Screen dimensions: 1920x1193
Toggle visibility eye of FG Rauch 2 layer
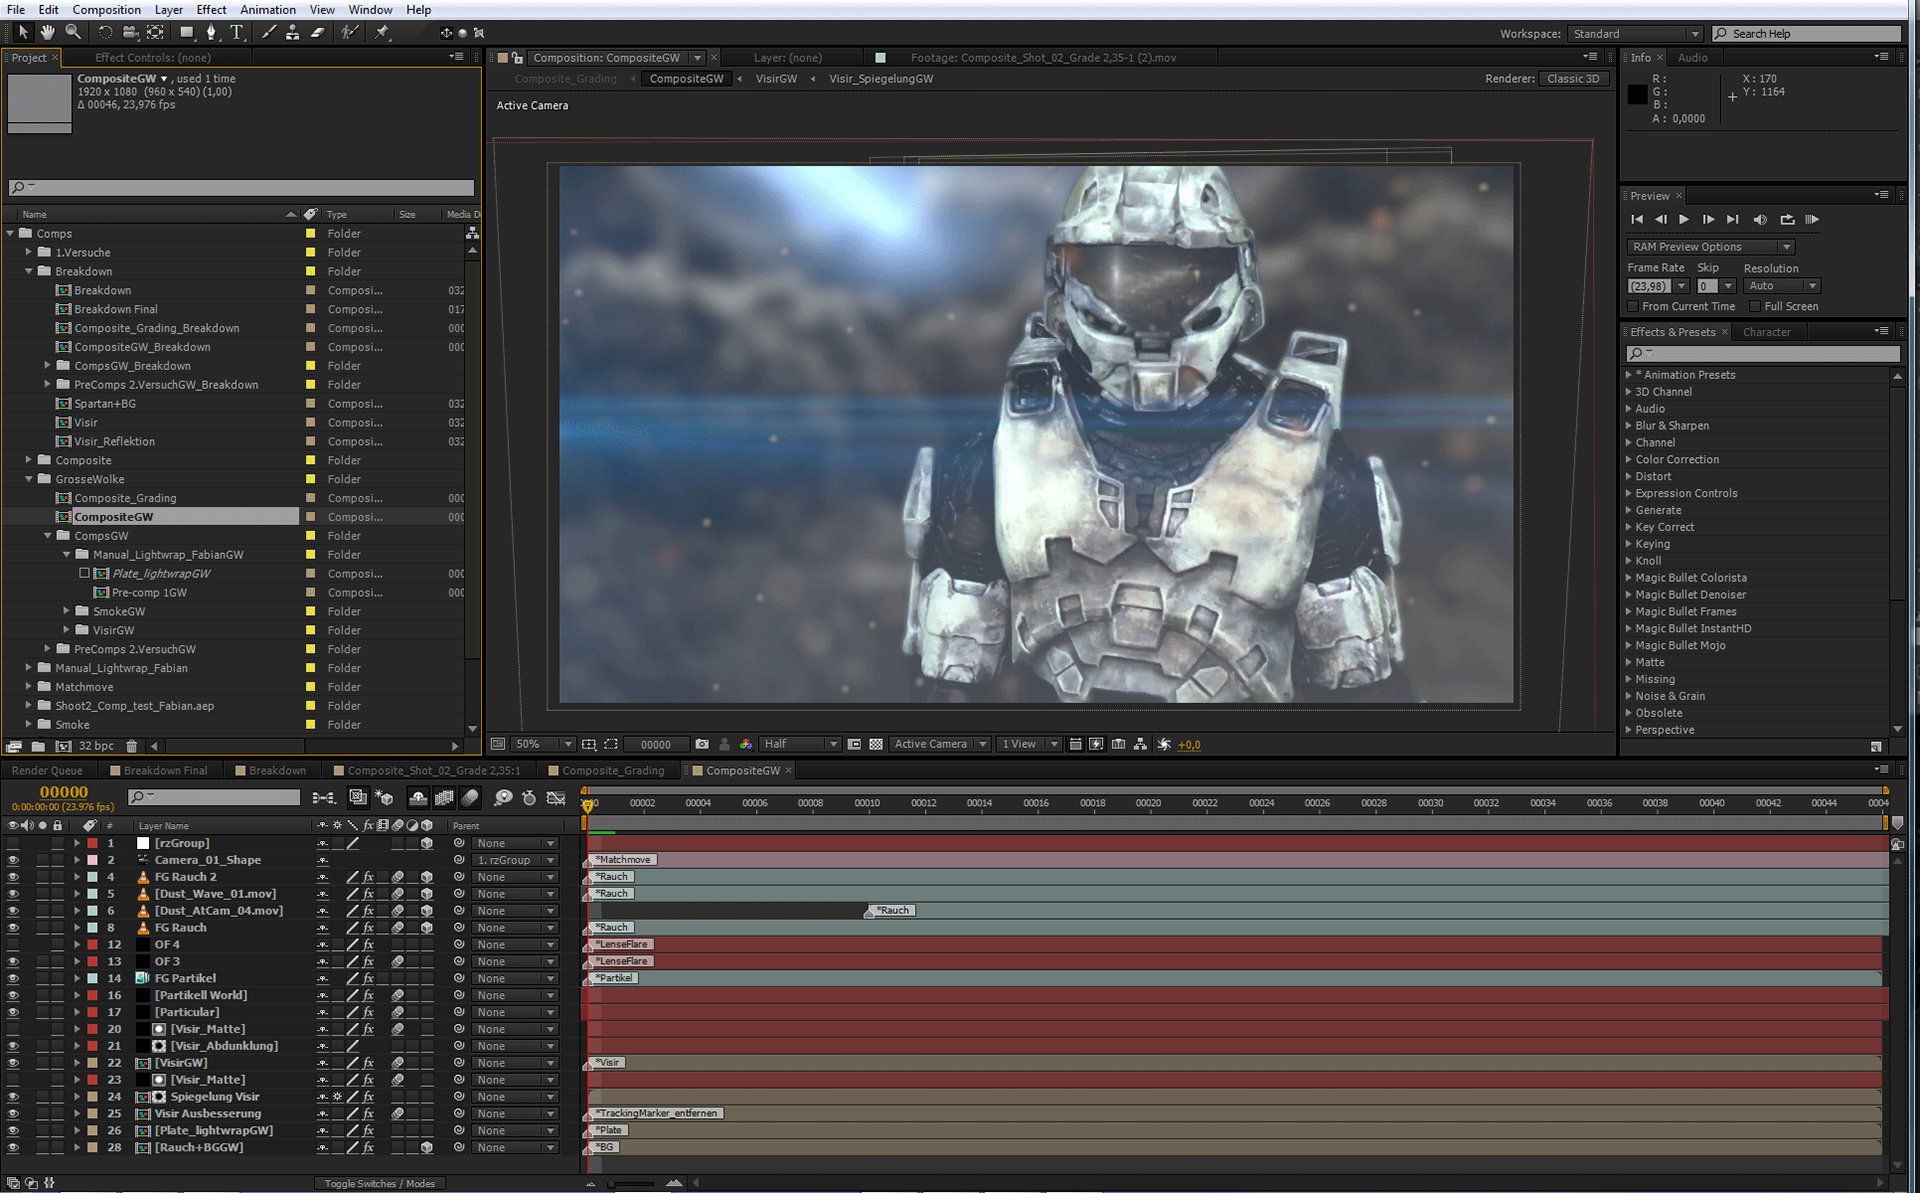point(13,877)
